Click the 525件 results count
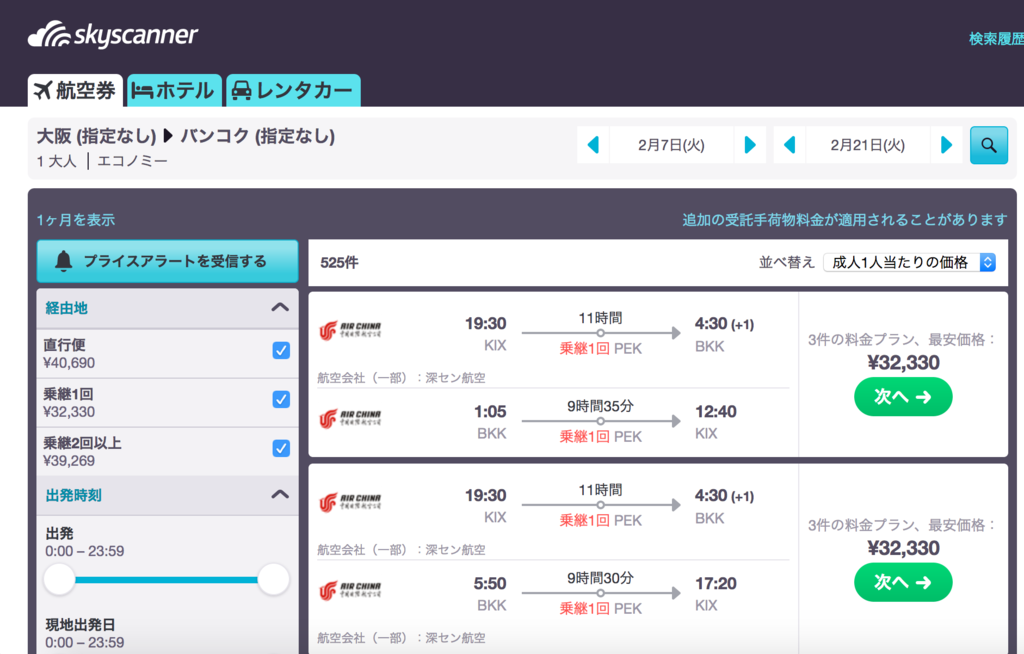This screenshot has width=1024, height=654. (x=339, y=263)
